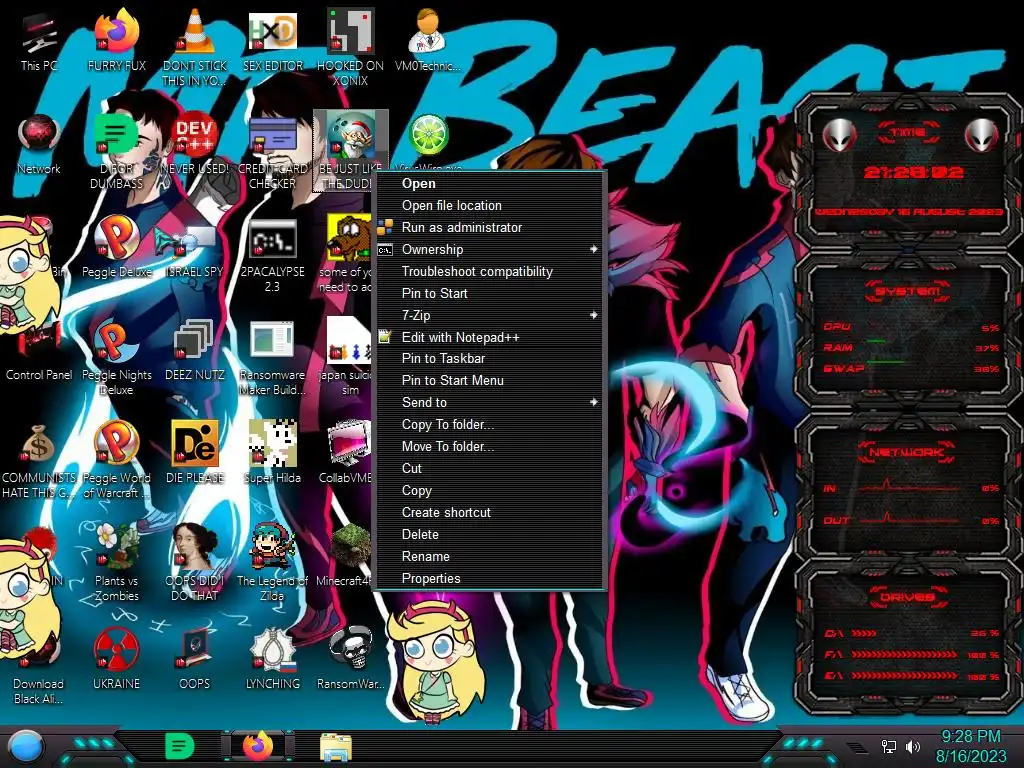Choose Troubleshoot compatibility
The height and width of the screenshot is (768, 1024).
click(489, 272)
